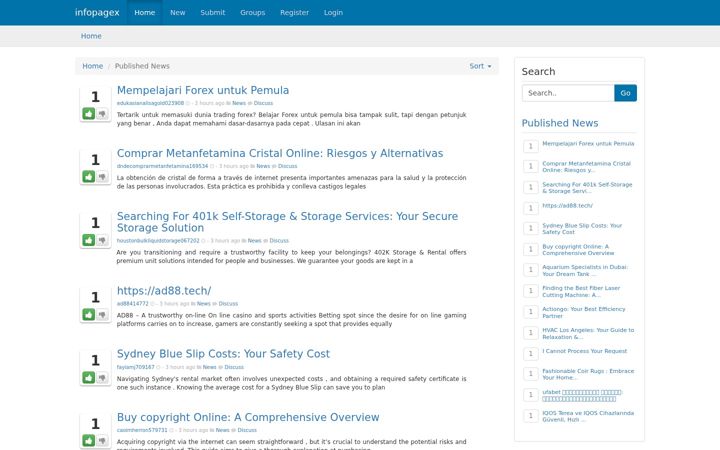Viewport: 720px width, 450px height.
Task: Downvote the https://ad88.tech/ post
Action: [x=102, y=315]
